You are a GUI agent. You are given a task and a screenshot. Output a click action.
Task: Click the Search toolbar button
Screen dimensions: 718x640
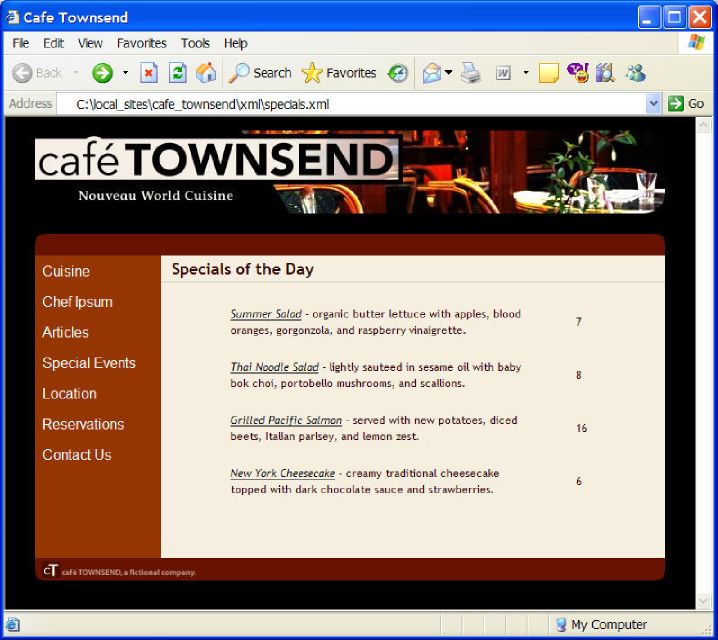pyautogui.click(x=260, y=73)
